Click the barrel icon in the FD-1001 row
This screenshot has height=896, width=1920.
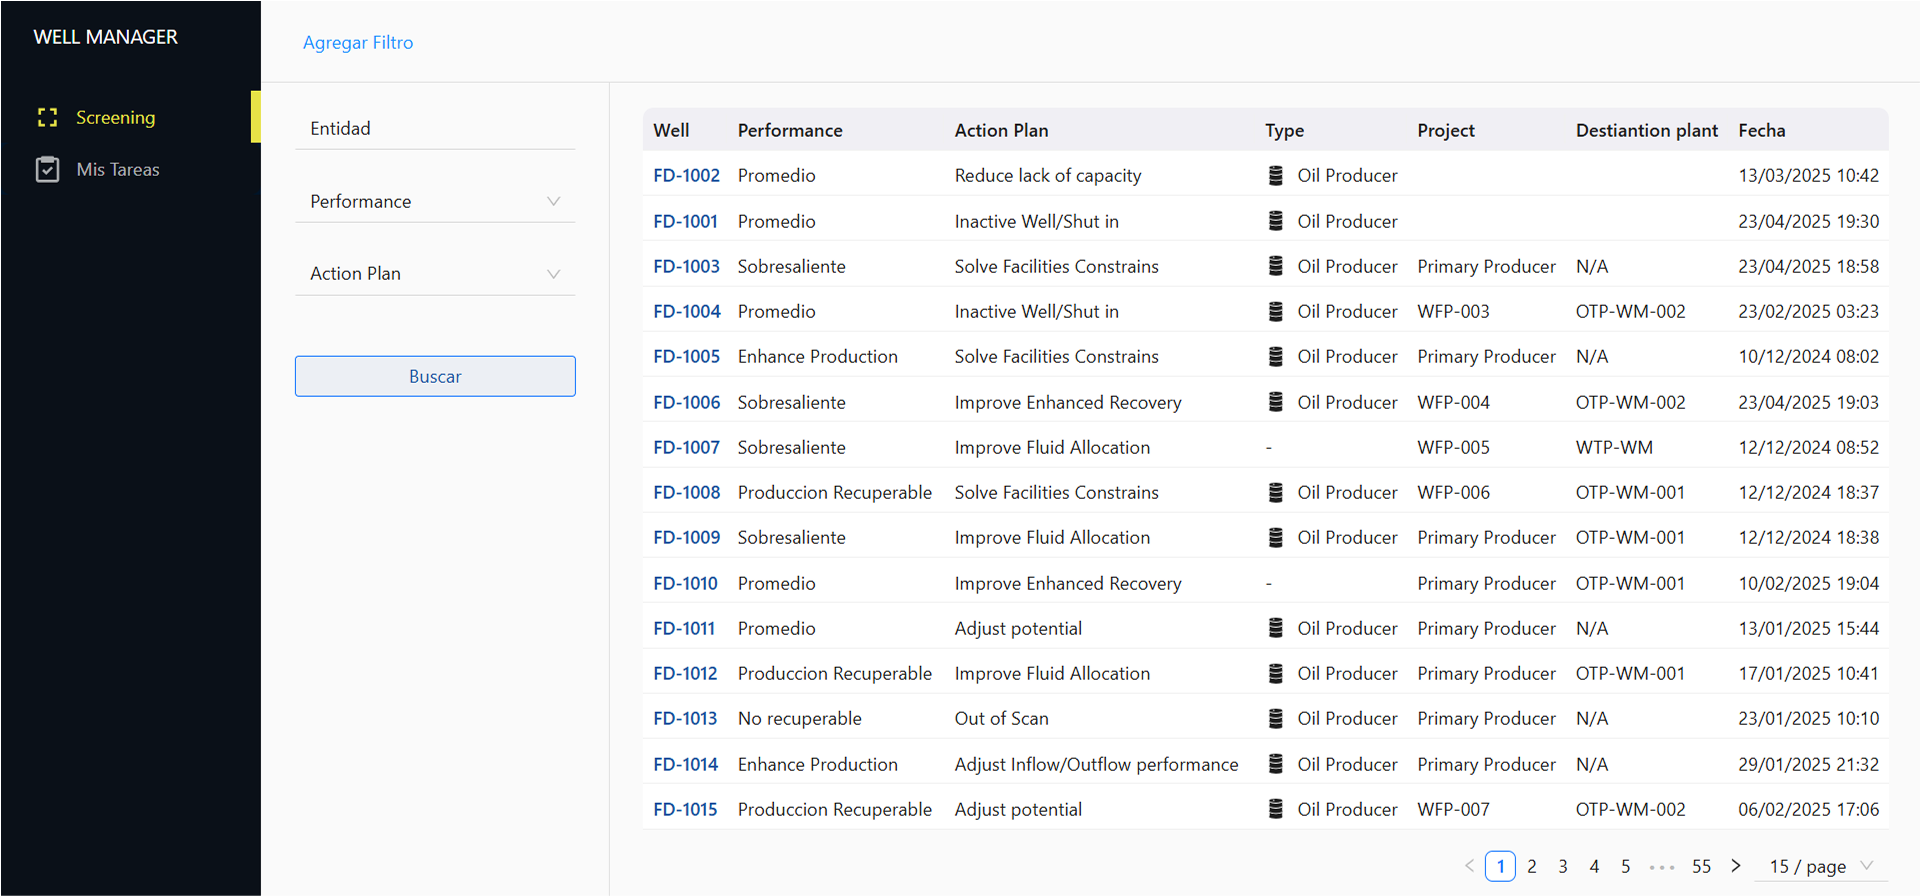pos(1275,221)
